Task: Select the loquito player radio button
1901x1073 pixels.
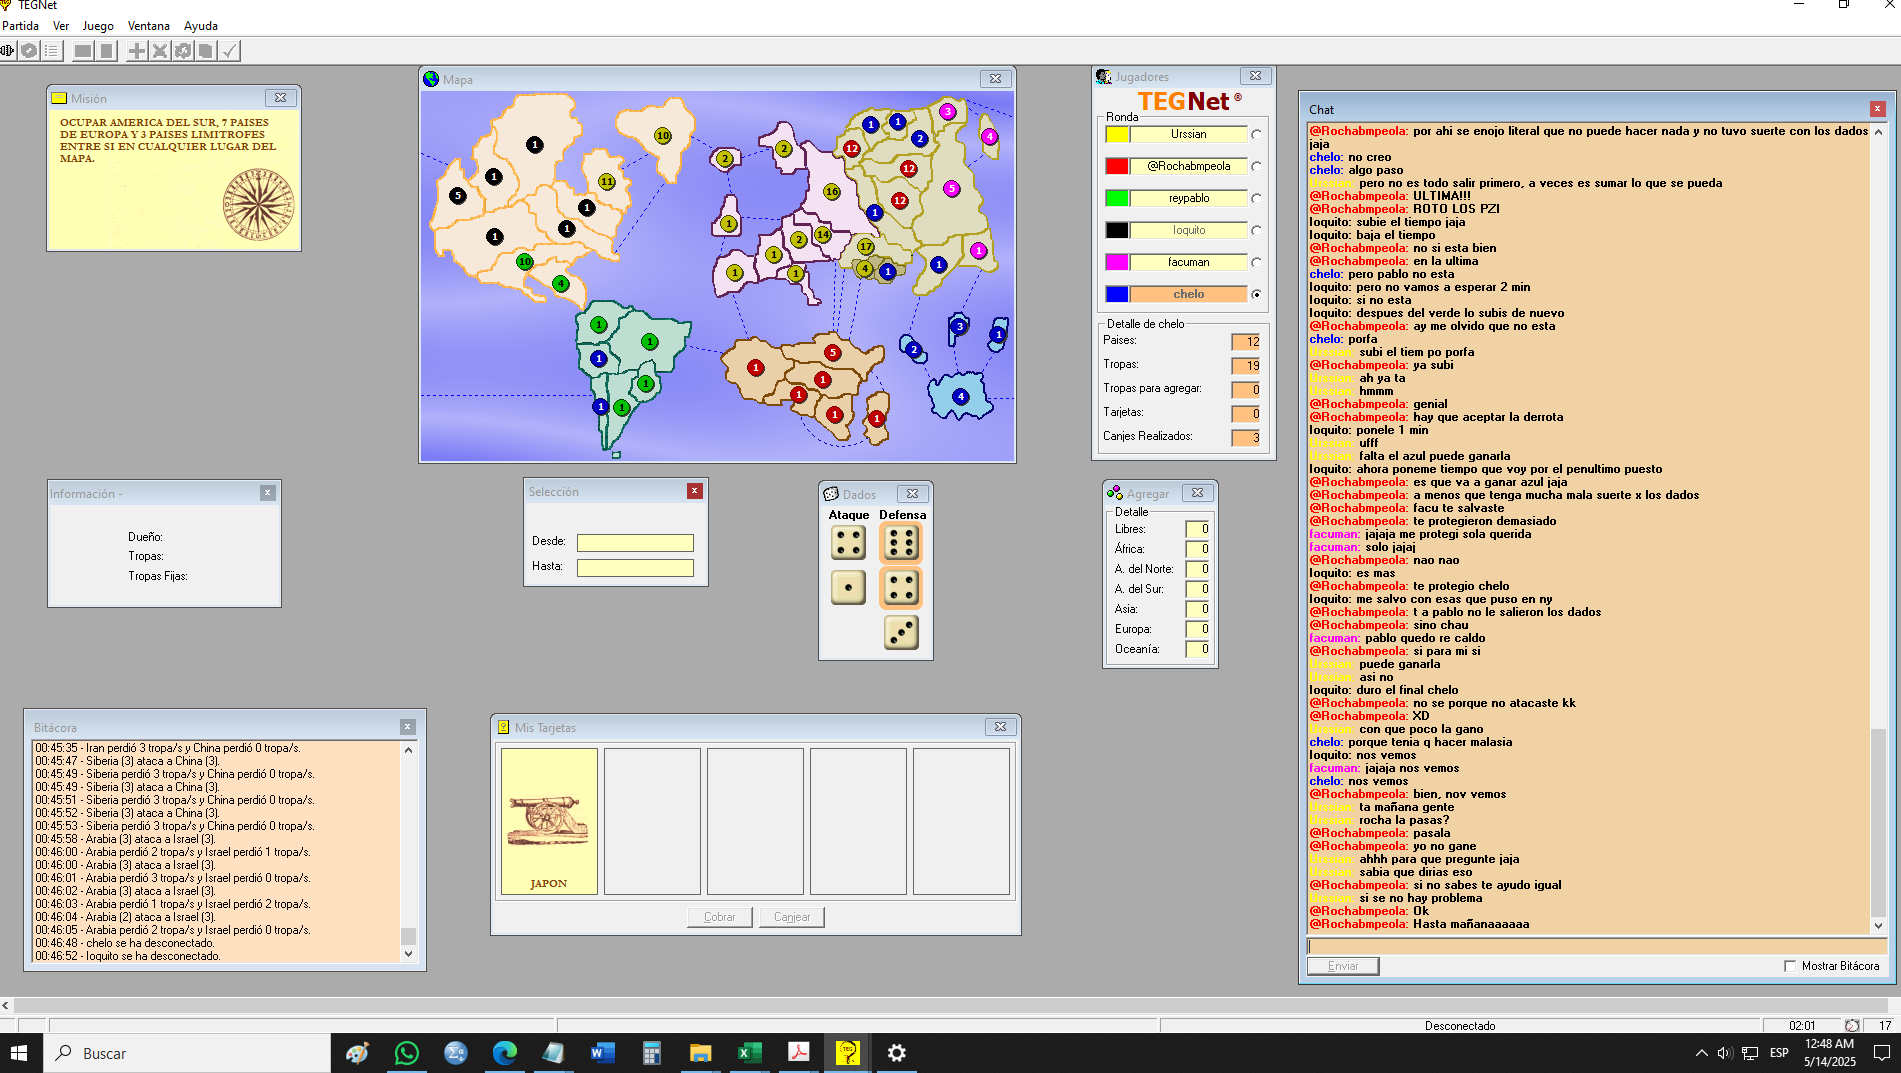Action: [x=1256, y=230]
